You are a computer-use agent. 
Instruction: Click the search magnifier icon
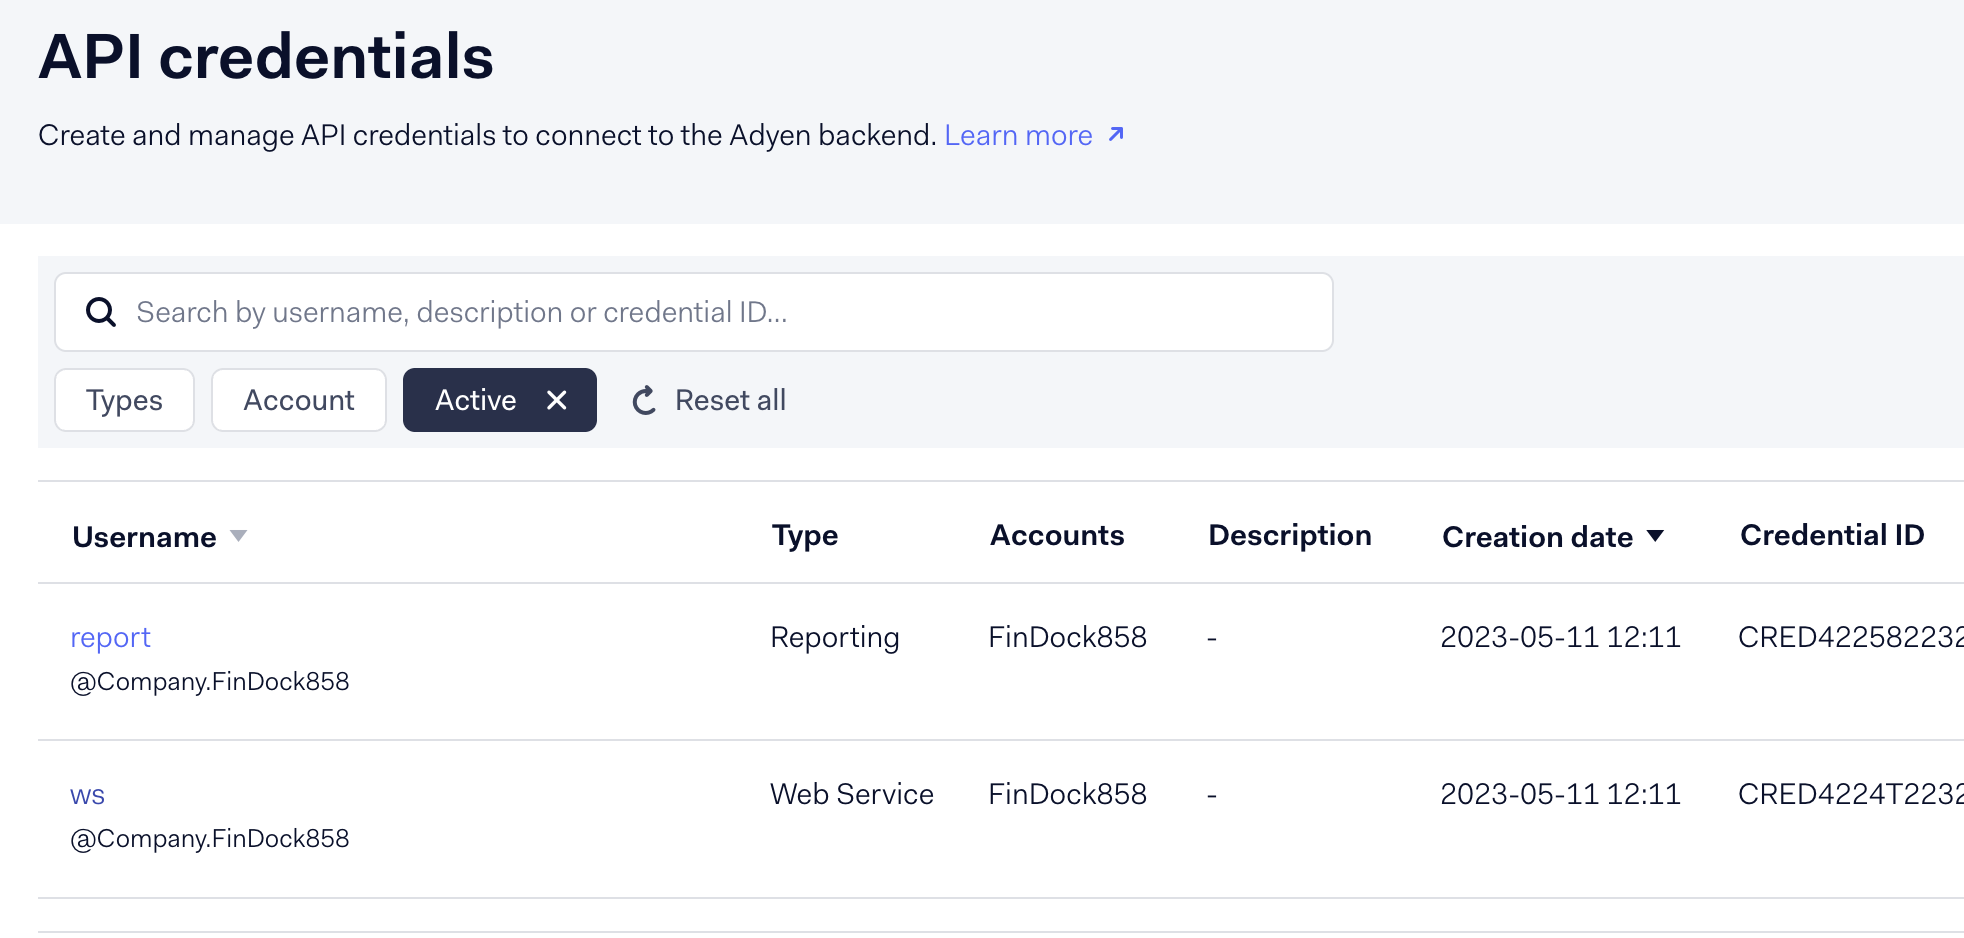pyautogui.click(x=101, y=311)
